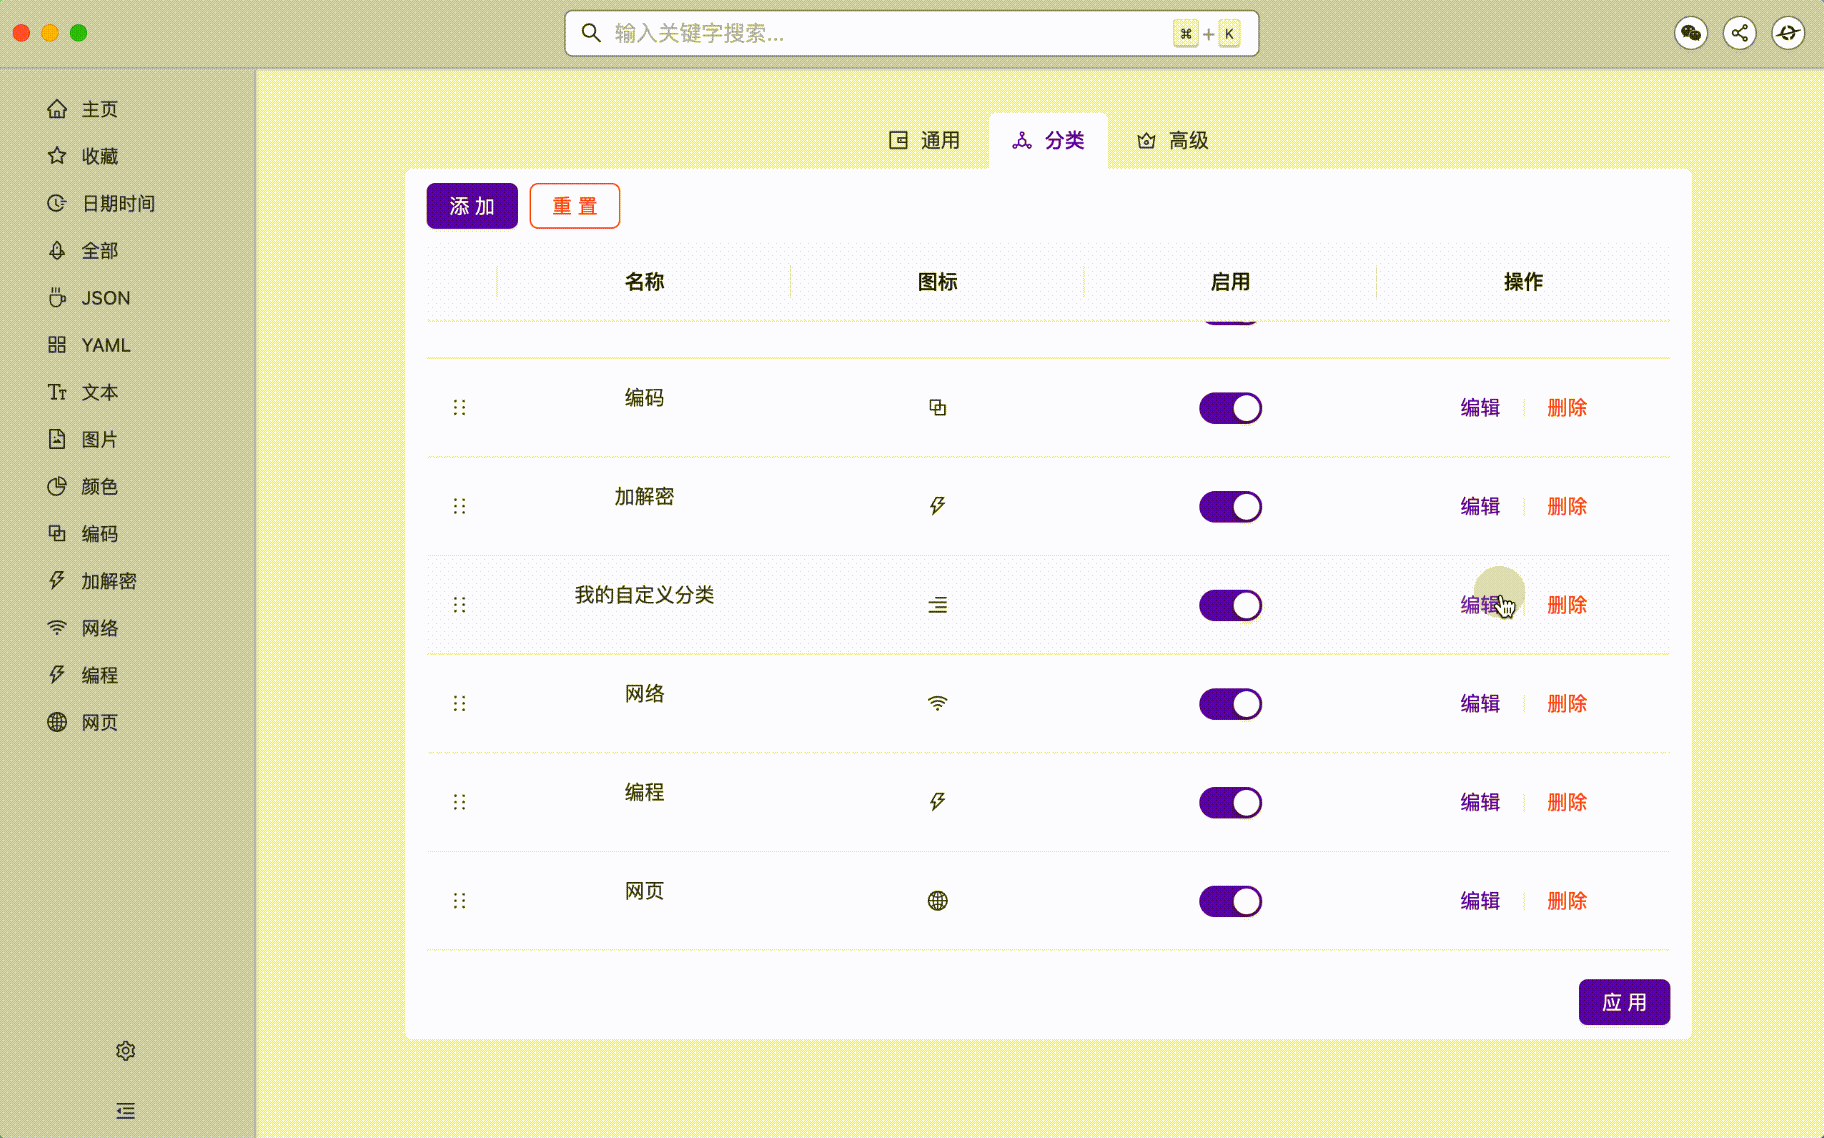
Task: Click drag handle of 网页 row
Action: 459,901
